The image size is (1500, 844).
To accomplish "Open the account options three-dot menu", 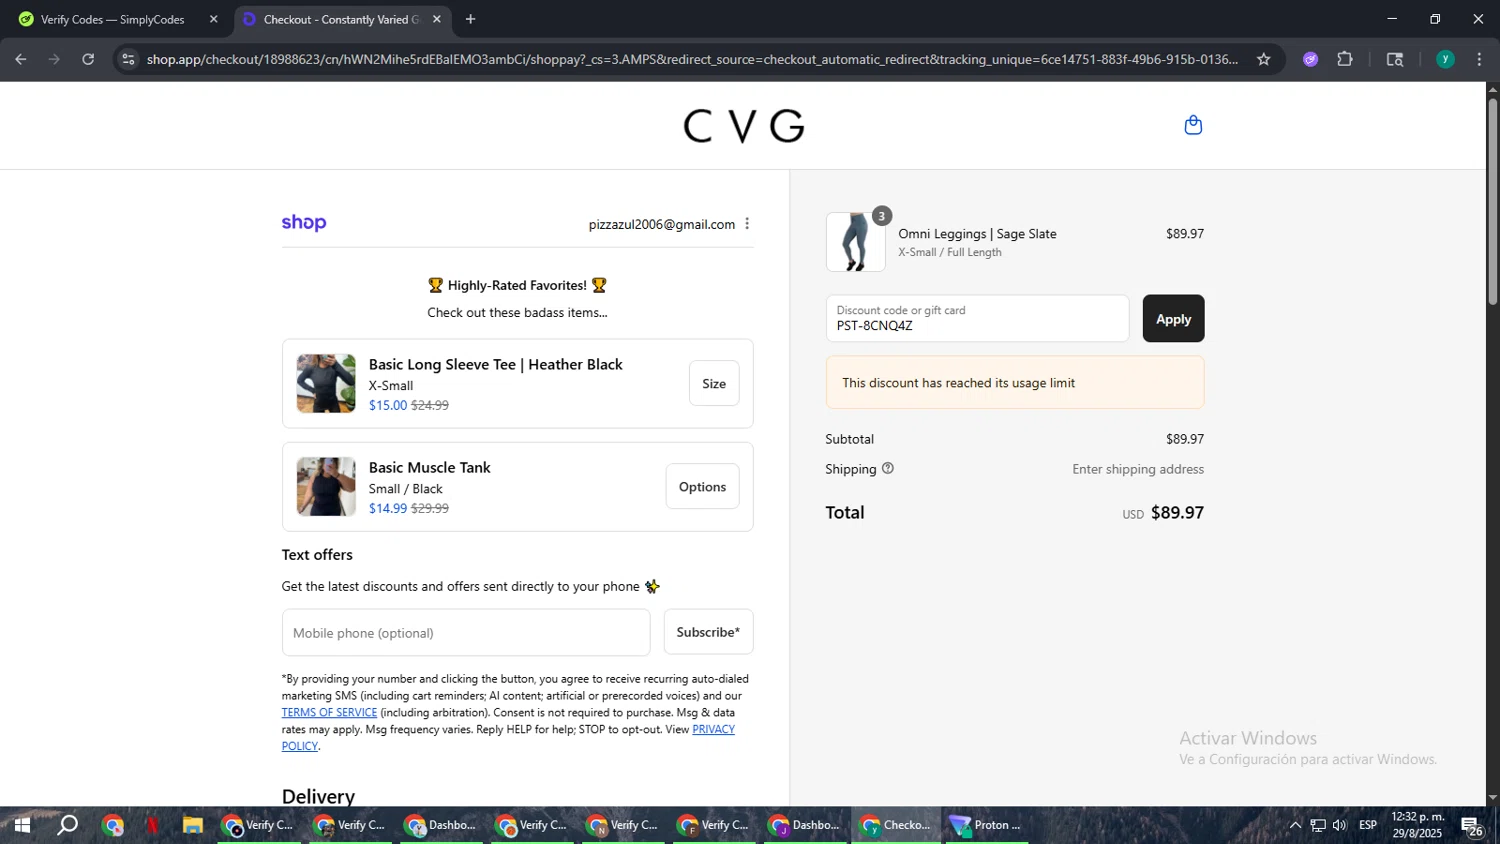I will pos(747,224).
